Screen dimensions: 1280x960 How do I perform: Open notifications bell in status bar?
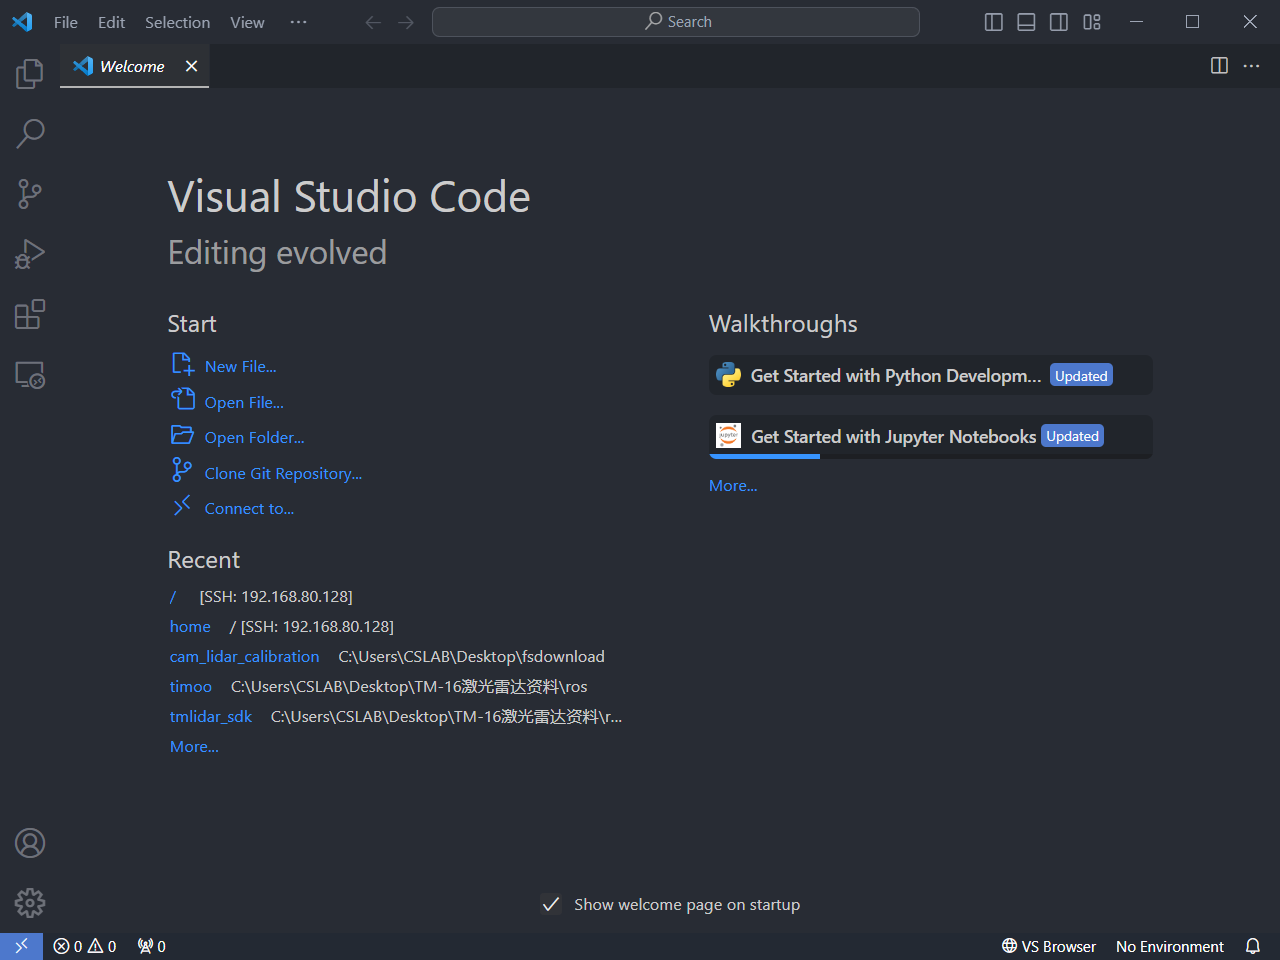[x=1253, y=946]
